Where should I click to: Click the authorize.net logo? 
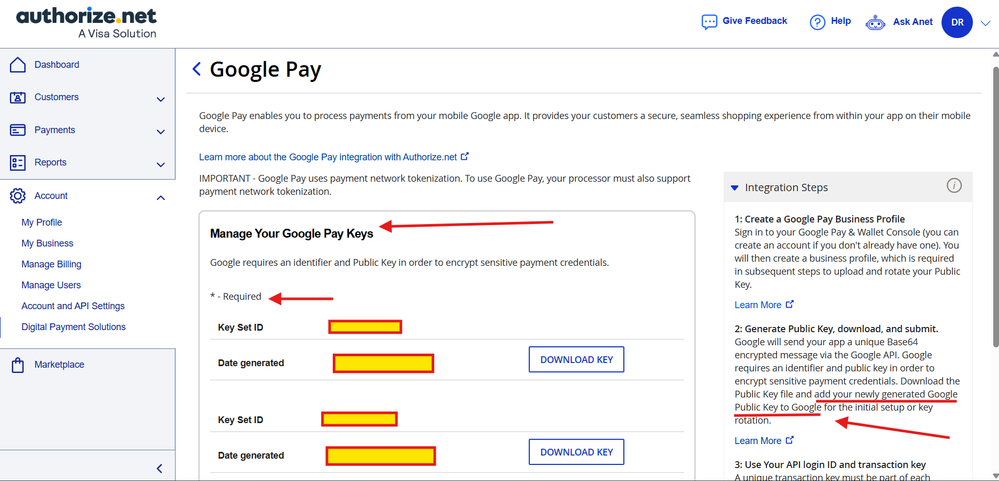[x=87, y=22]
